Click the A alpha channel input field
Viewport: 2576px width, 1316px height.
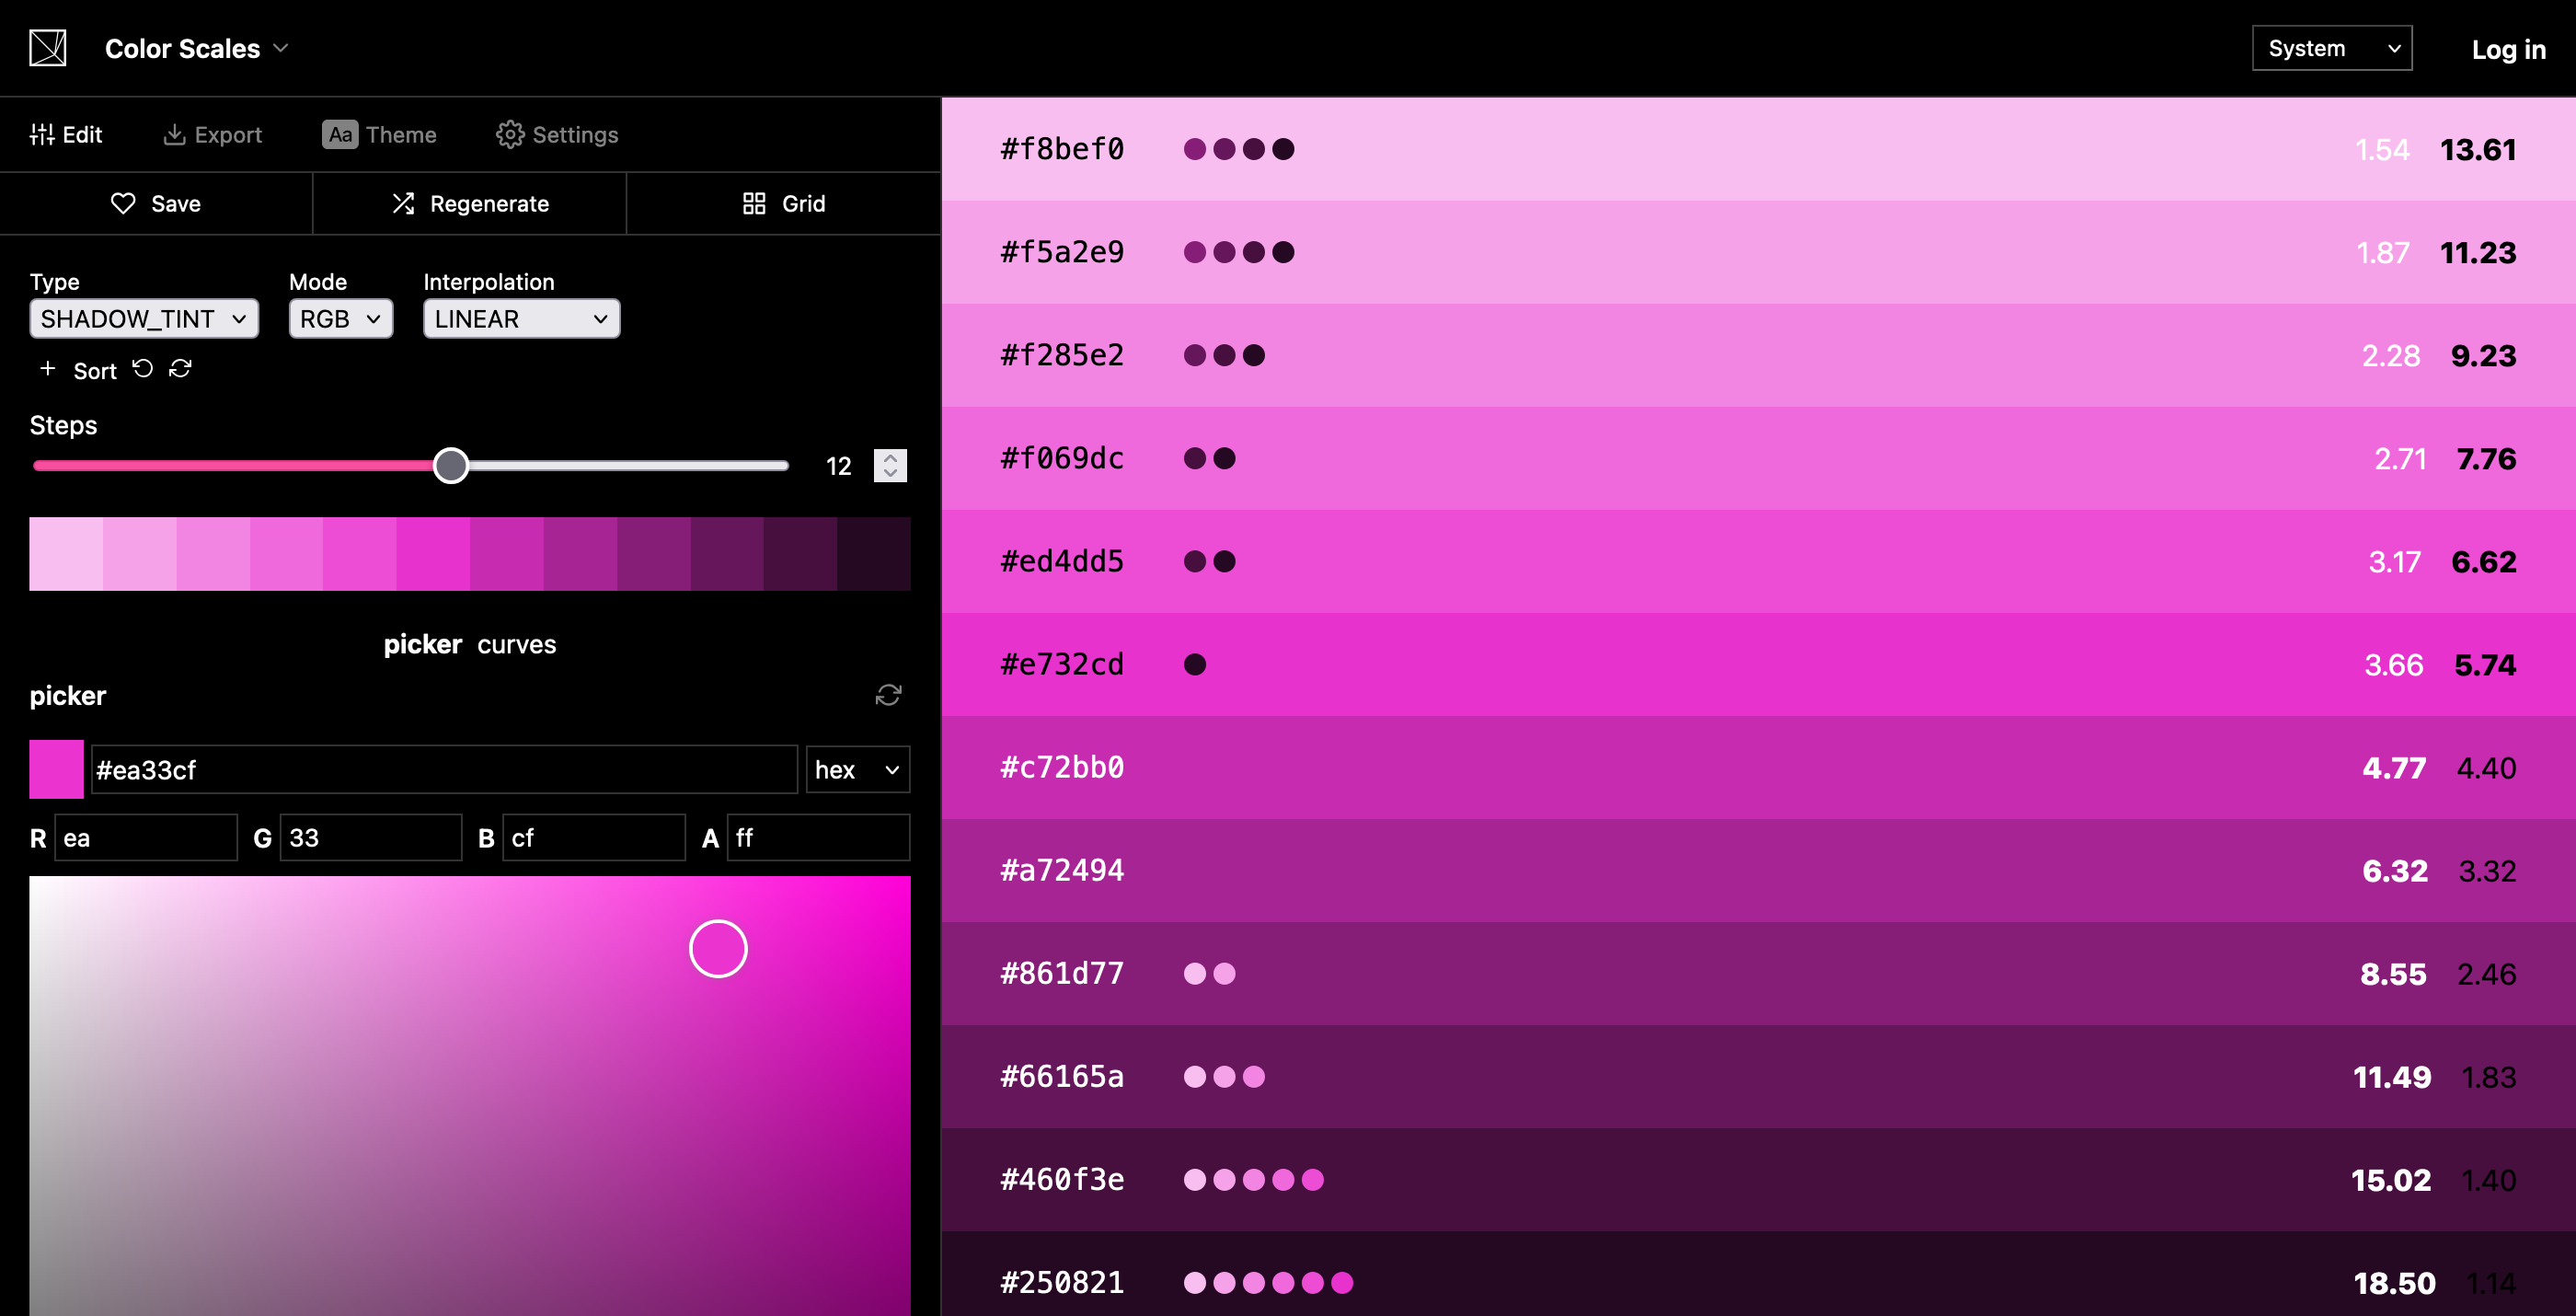click(818, 837)
